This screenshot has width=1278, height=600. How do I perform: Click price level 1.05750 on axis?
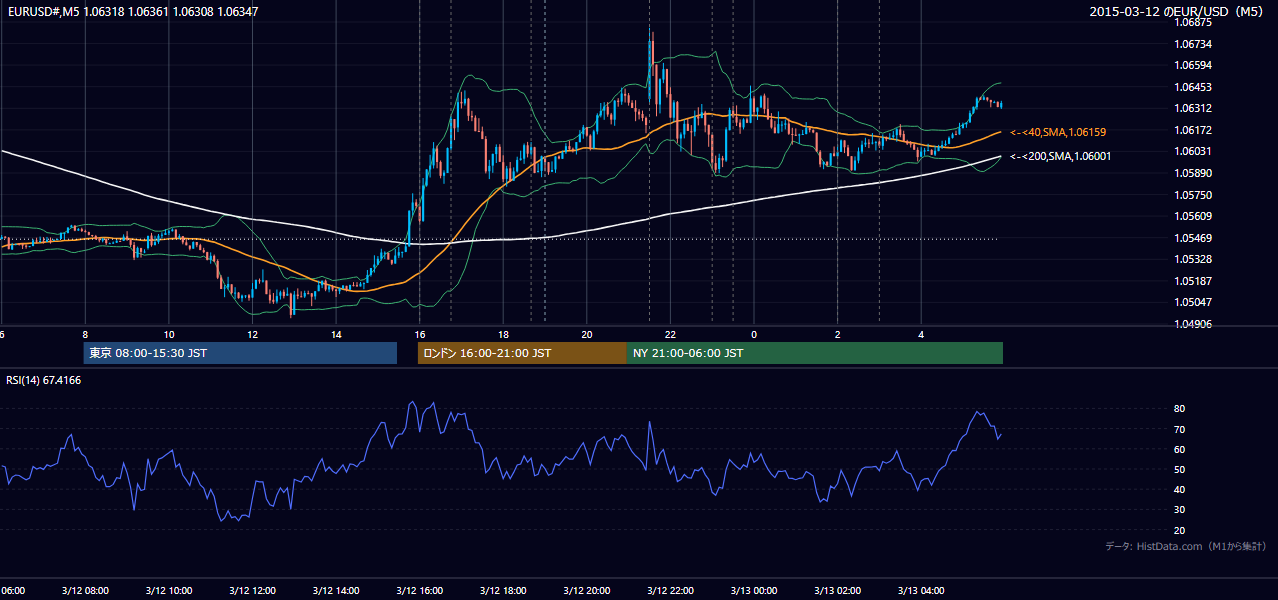point(1193,195)
